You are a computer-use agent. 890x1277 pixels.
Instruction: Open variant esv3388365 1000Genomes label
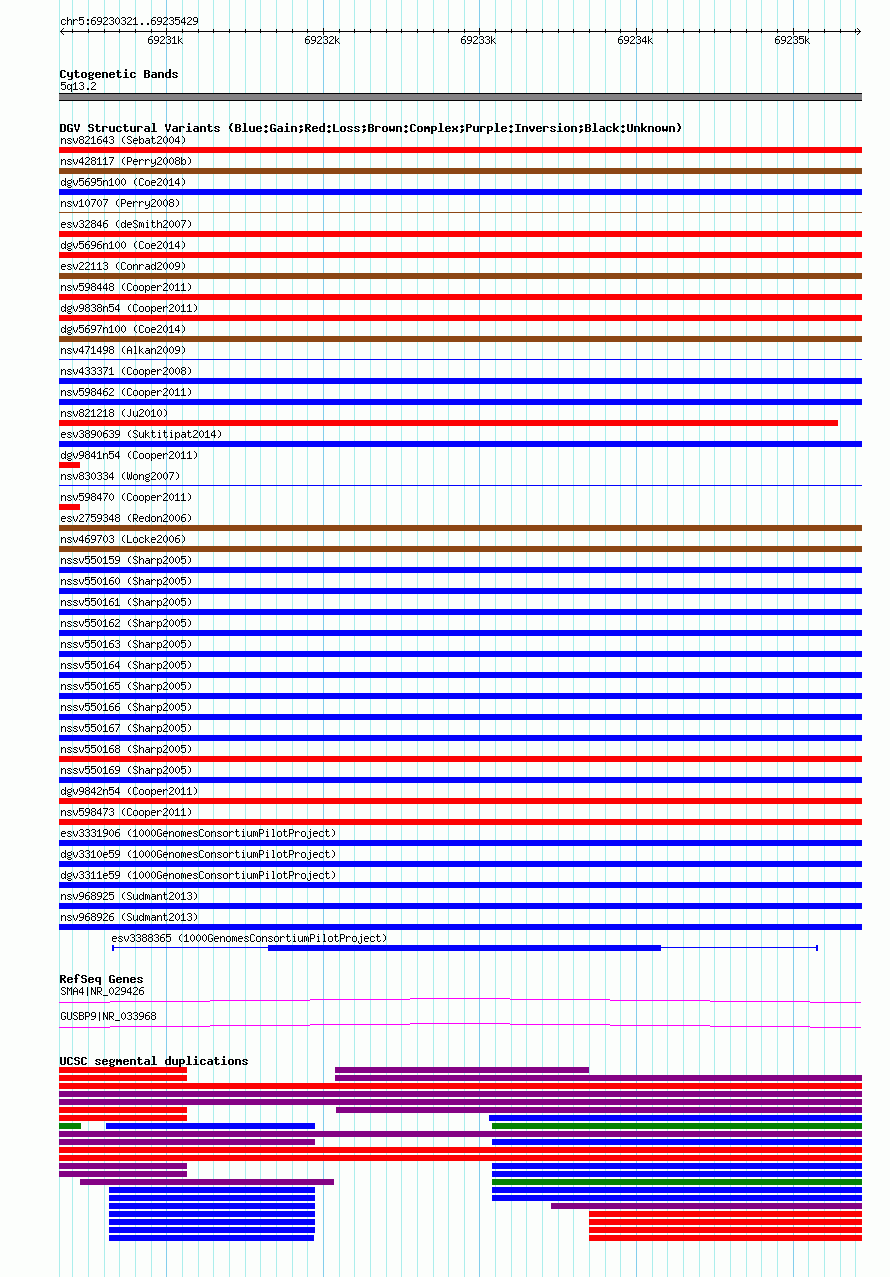point(249,938)
